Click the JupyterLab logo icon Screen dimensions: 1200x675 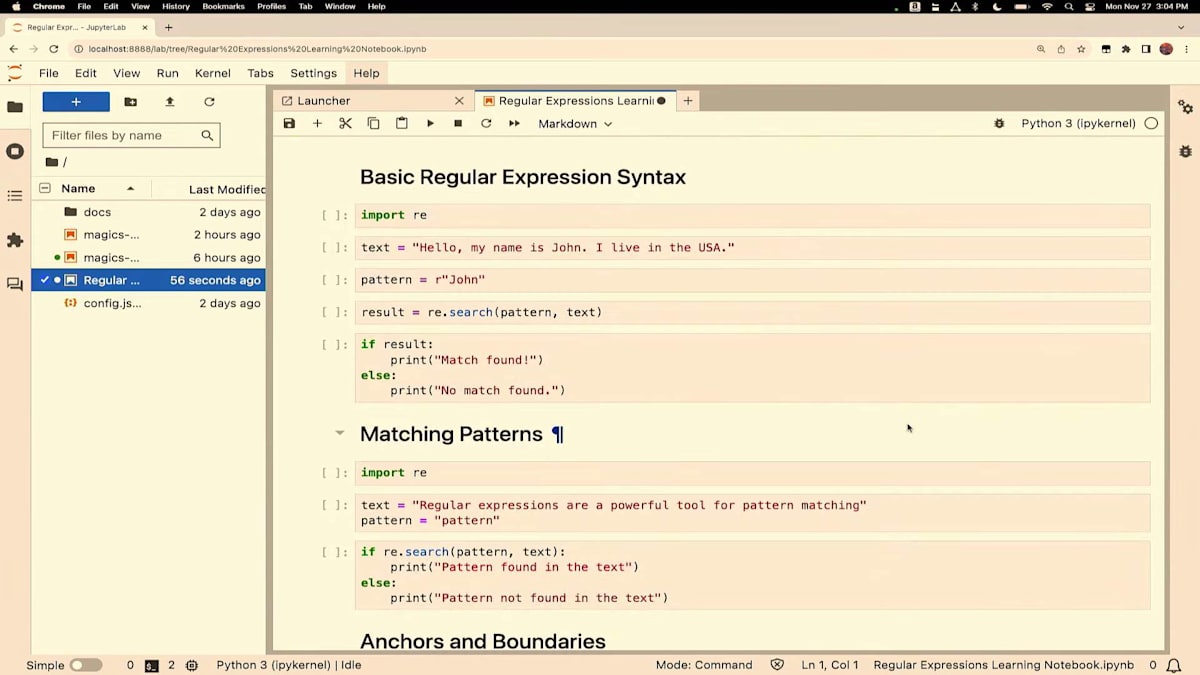pos(15,73)
